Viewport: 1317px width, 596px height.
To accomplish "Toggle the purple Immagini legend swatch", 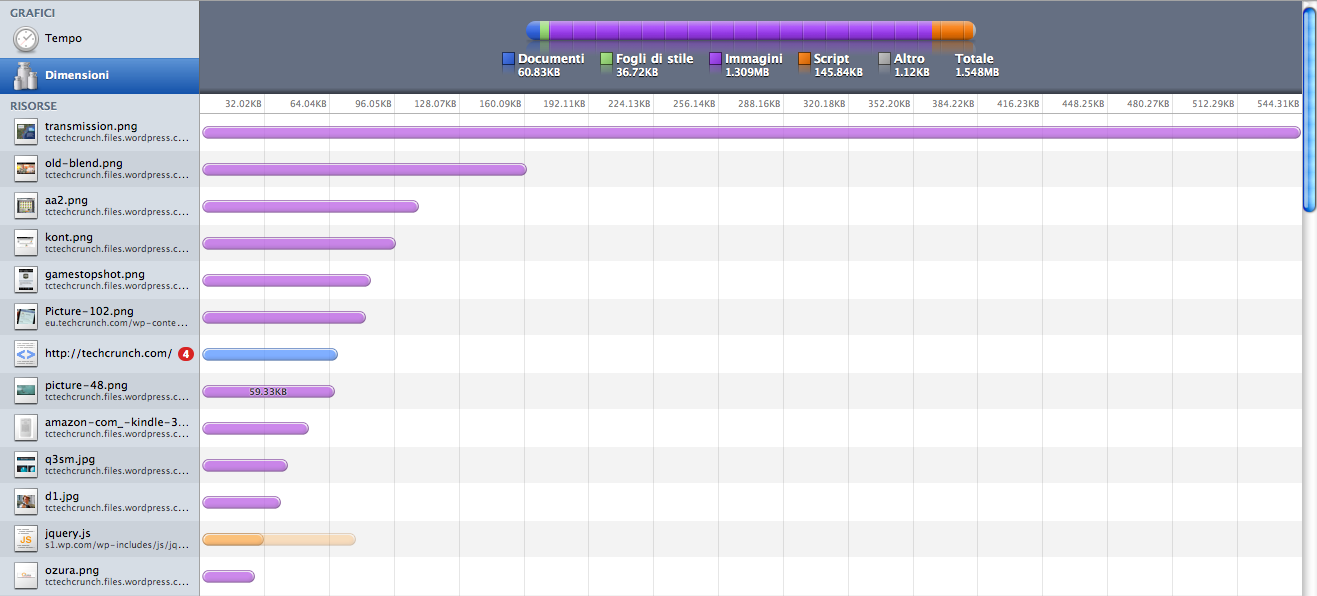I will [x=715, y=60].
